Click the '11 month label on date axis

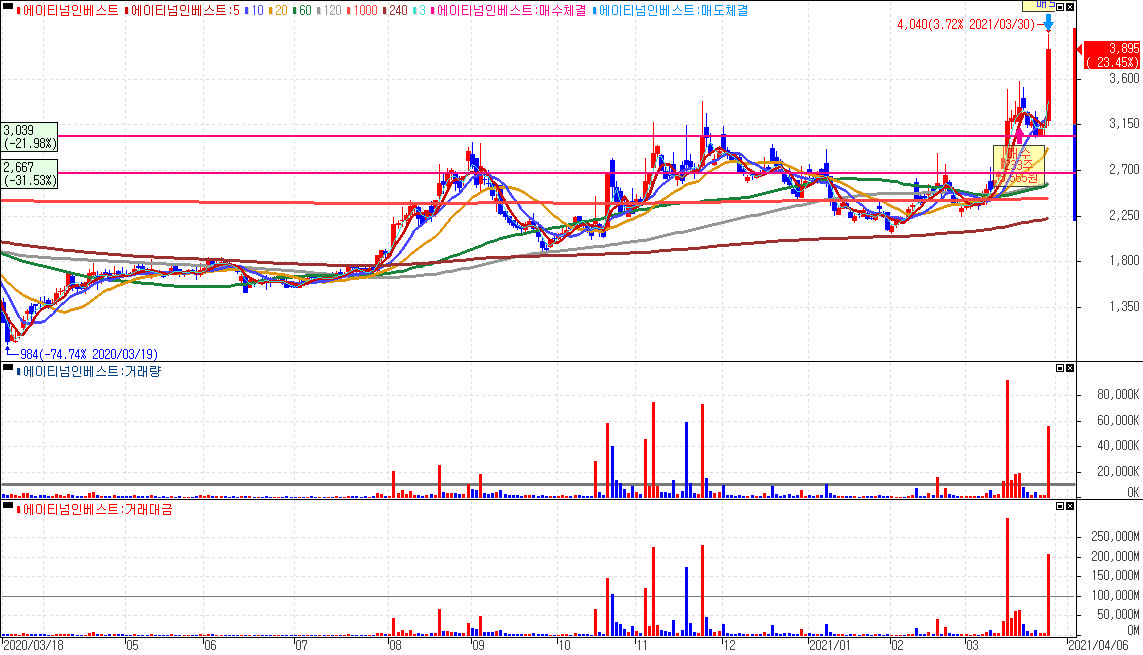click(x=639, y=646)
